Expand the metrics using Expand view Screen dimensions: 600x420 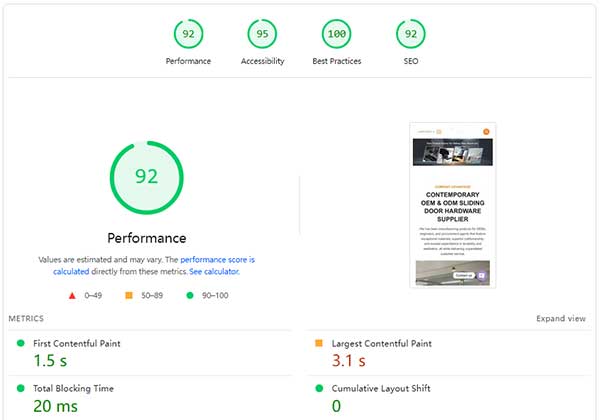(560, 319)
